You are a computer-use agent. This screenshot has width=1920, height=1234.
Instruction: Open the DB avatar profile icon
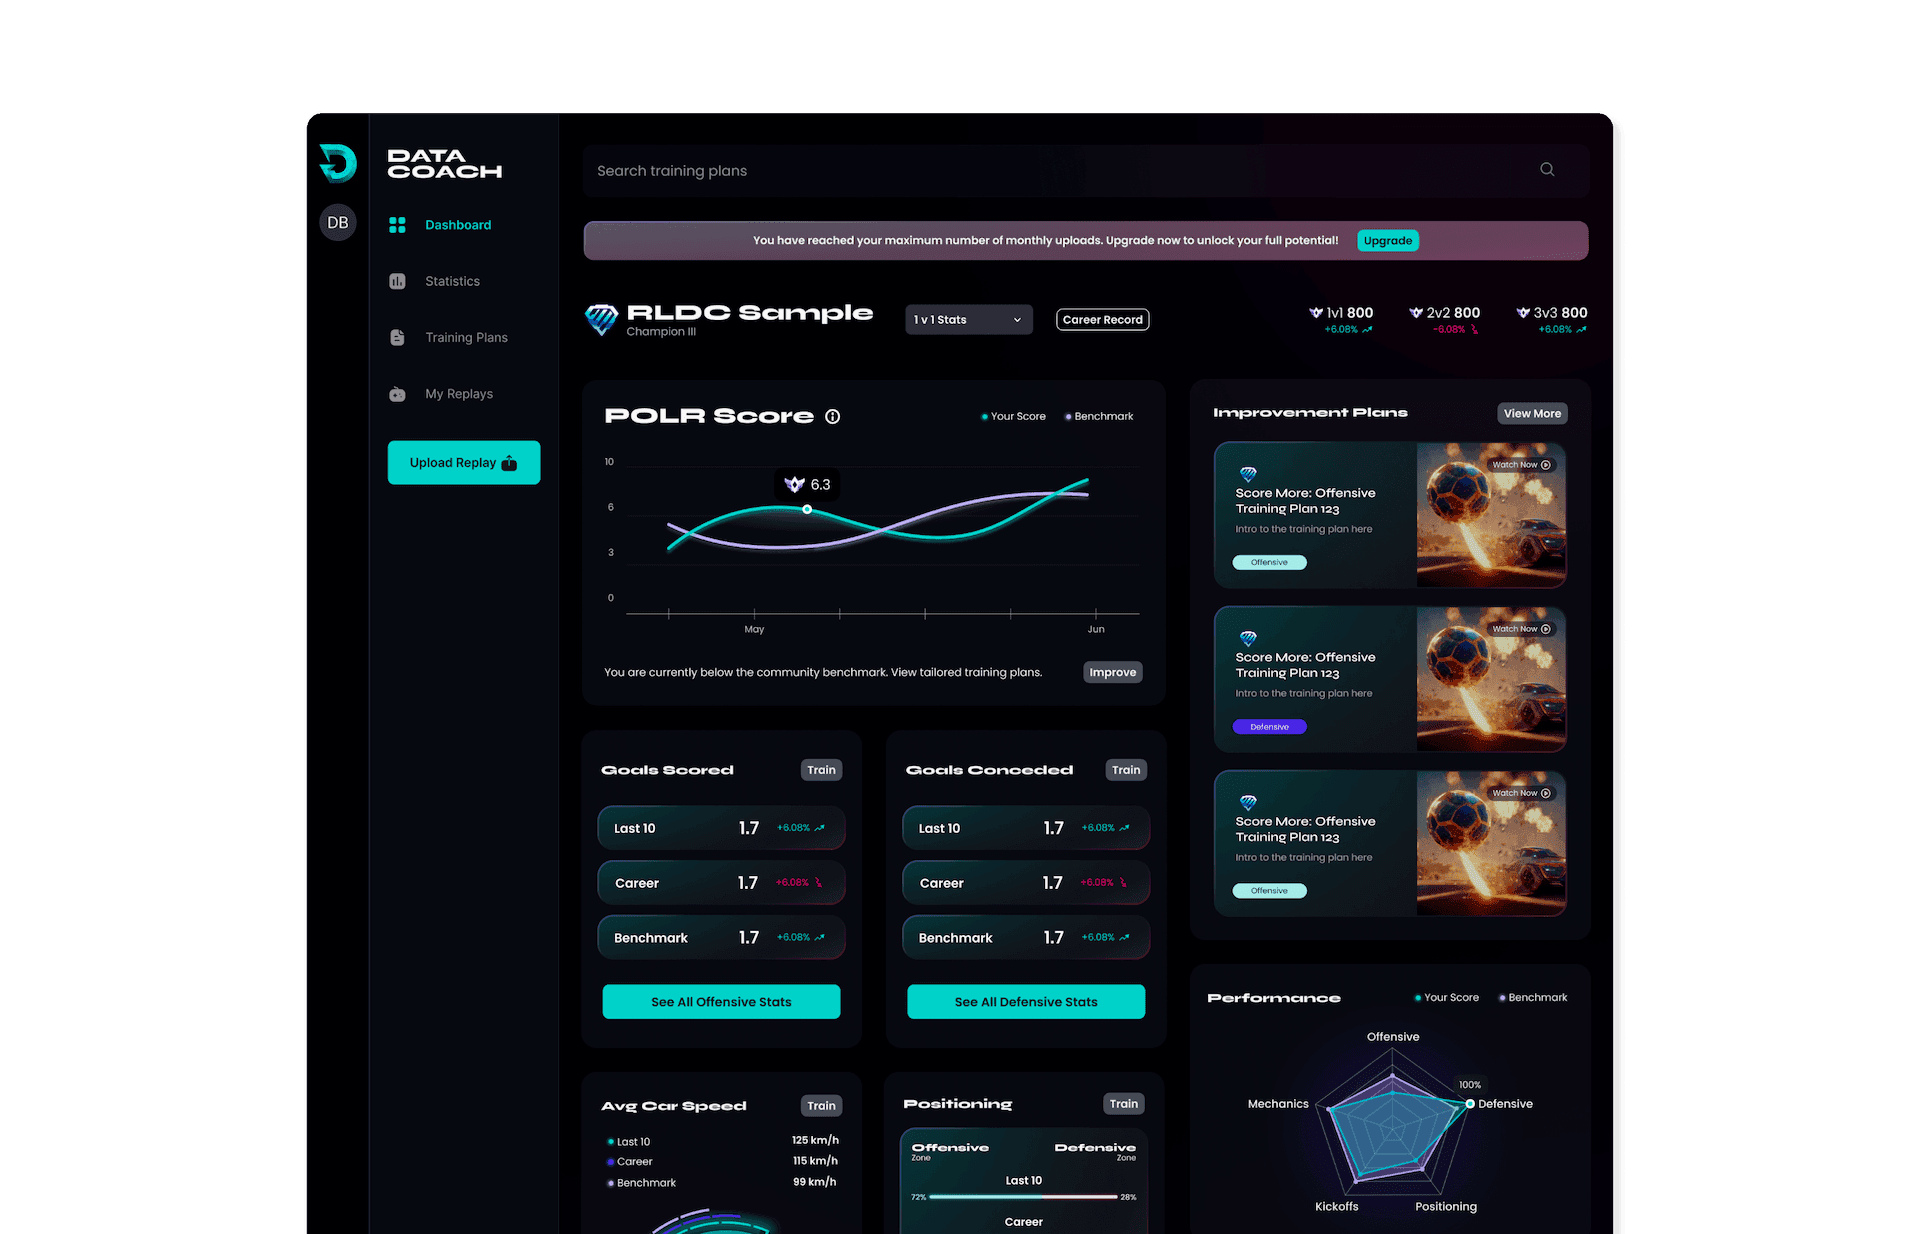pos(338,222)
